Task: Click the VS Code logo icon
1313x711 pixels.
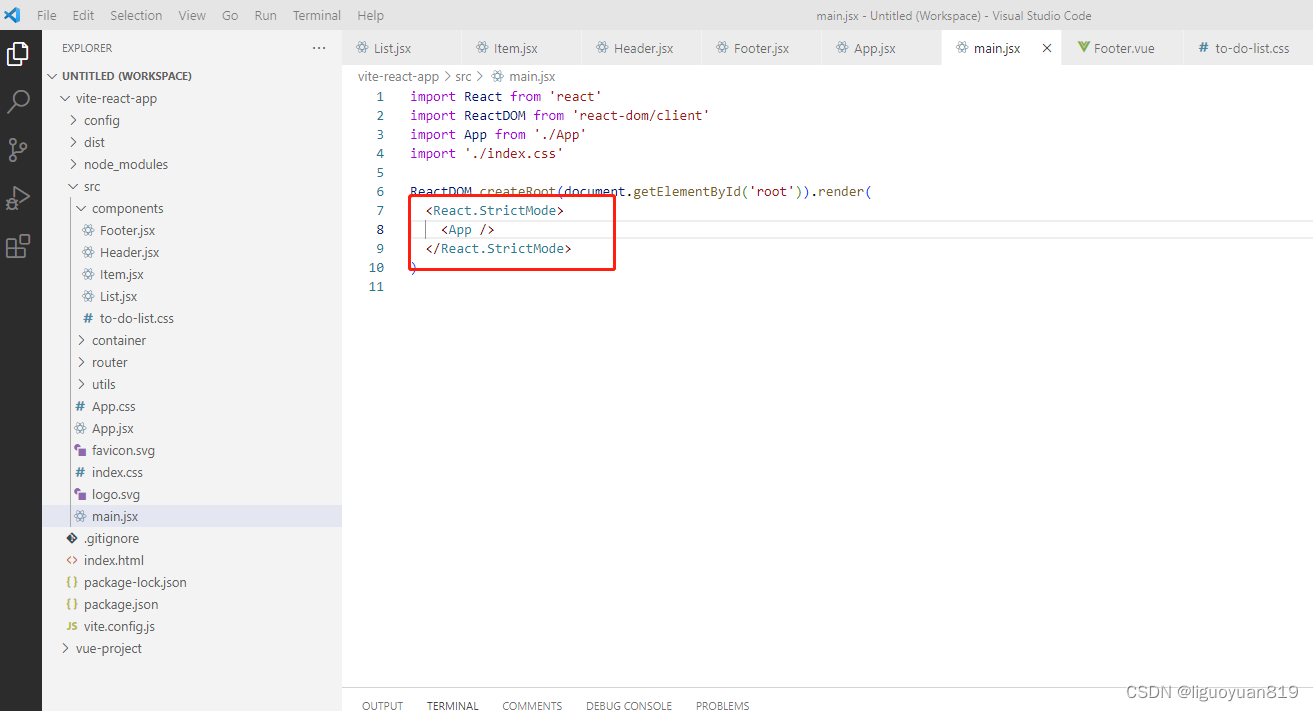Action: (13, 15)
